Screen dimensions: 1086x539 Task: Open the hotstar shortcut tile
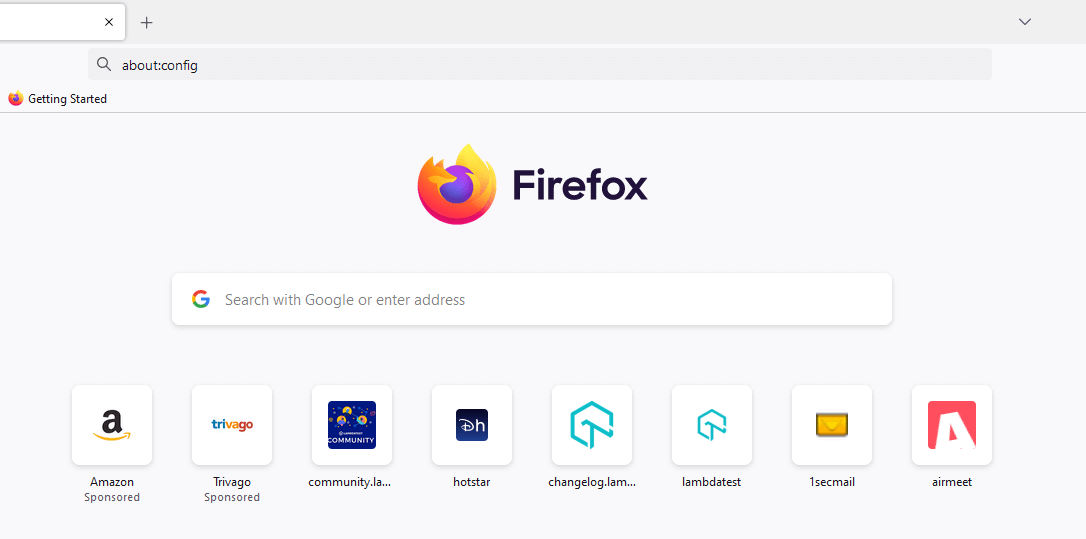click(472, 425)
